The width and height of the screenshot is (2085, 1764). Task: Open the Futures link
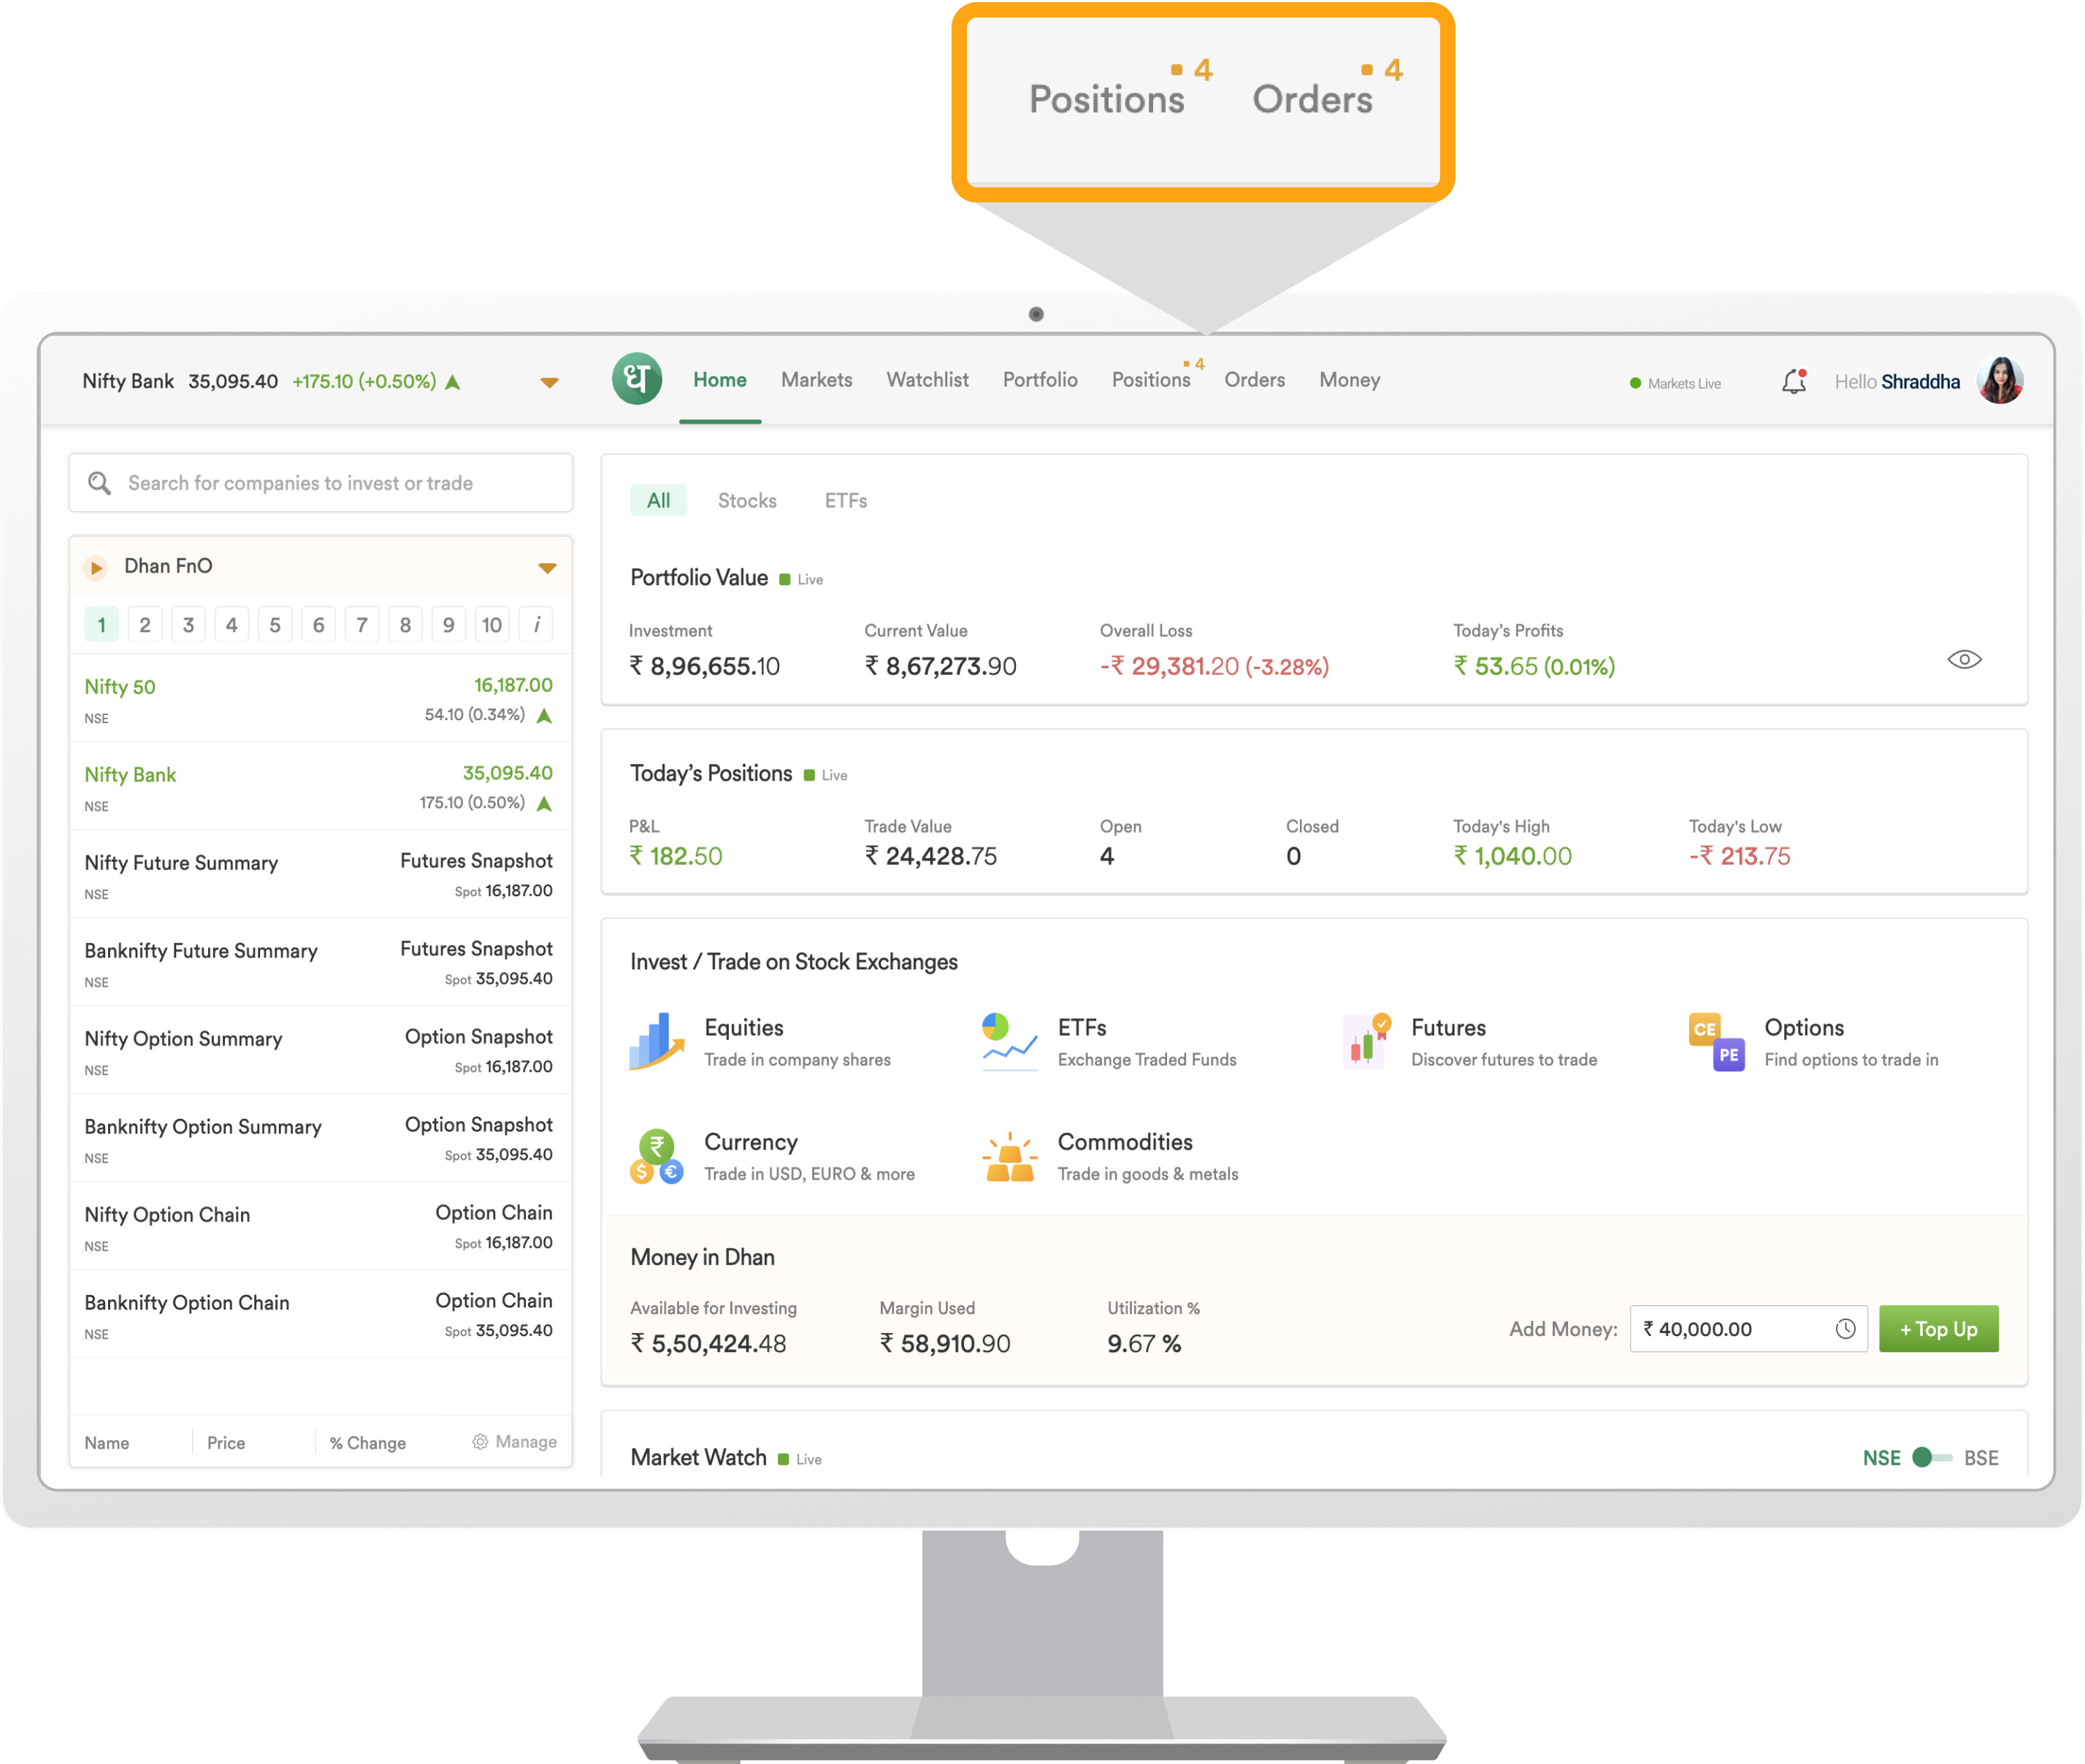[x=1448, y=1028]
